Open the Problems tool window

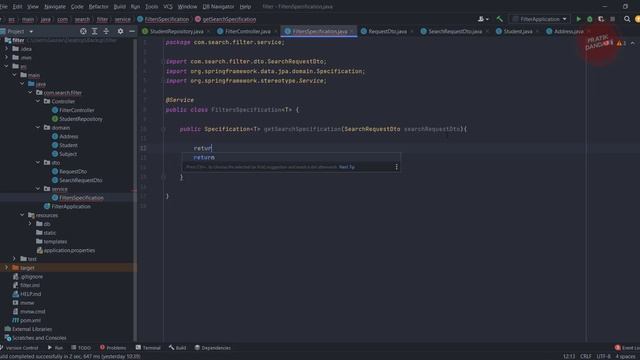(x=113, y=348)
